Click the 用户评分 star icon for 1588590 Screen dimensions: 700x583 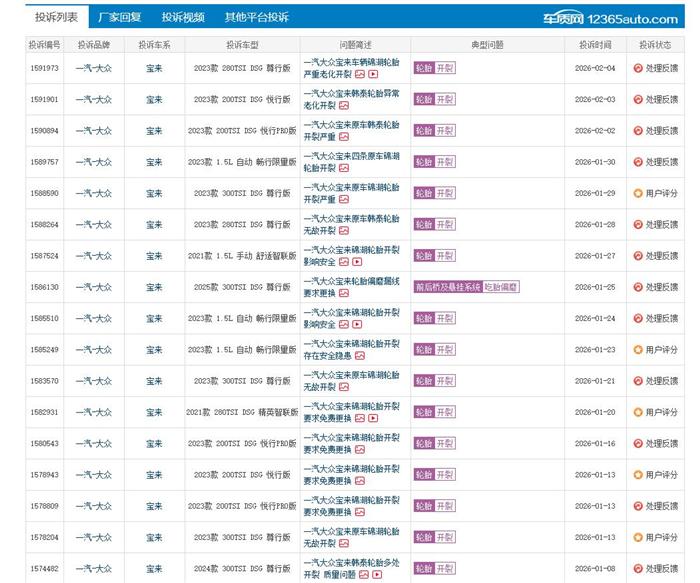pos(638,193)
